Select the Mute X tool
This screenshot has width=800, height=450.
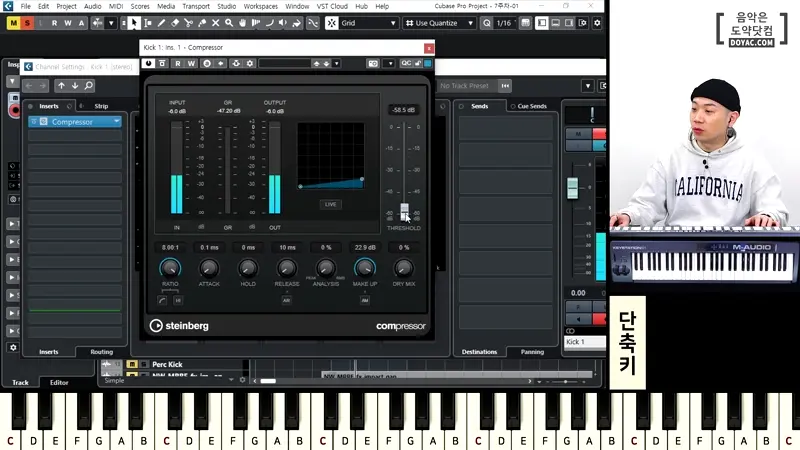[215, 23]
